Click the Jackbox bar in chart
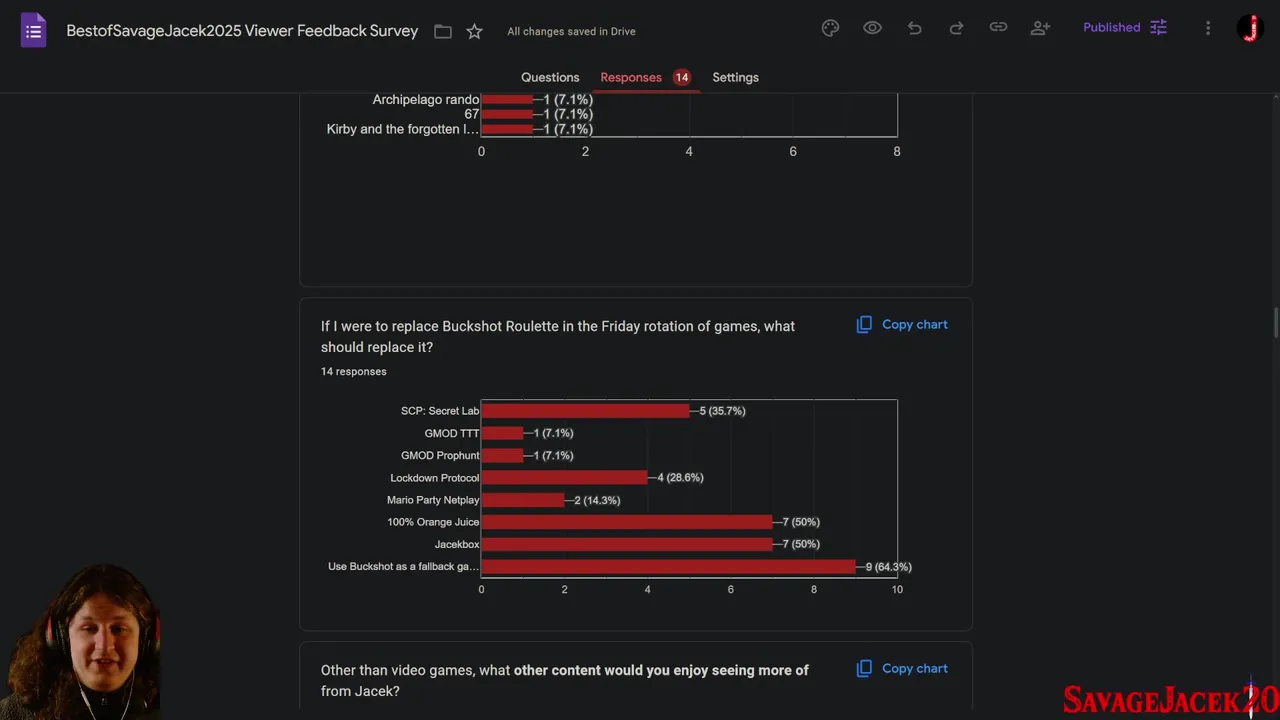This screenshot has height=720, width=1280. point(626,545)
